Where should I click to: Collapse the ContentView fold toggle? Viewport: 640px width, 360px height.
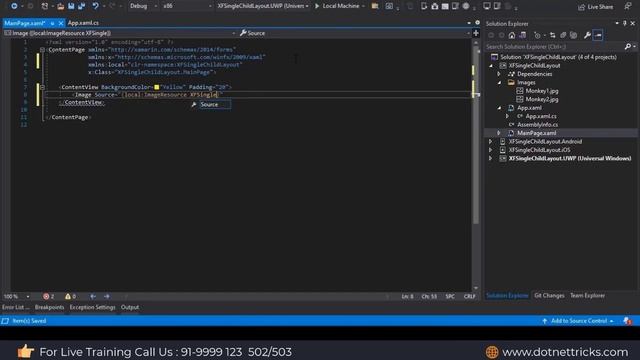(x=42, y=87)
